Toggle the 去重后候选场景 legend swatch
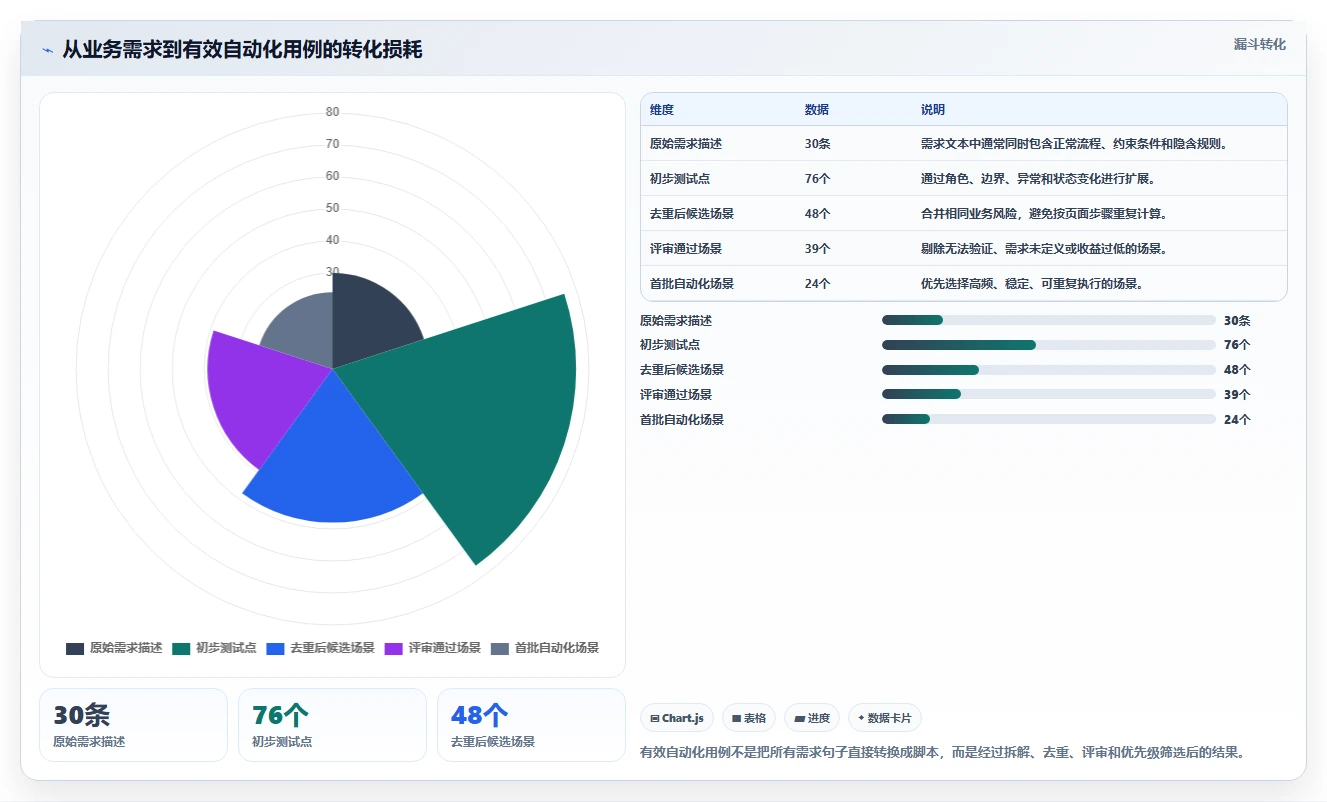Screen dimensions: 1327x802 tap(275, 648)
